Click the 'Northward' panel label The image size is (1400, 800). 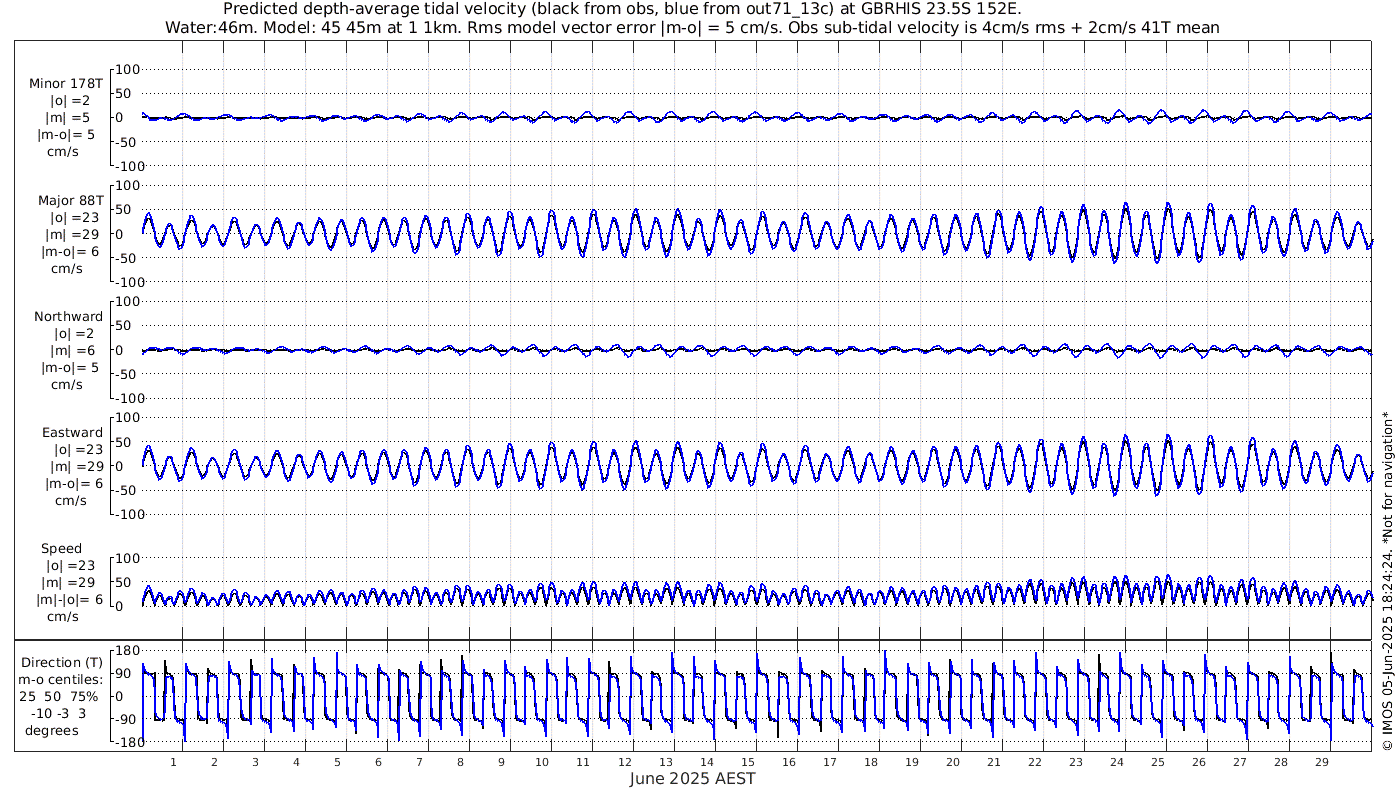(x=68, y=317)
